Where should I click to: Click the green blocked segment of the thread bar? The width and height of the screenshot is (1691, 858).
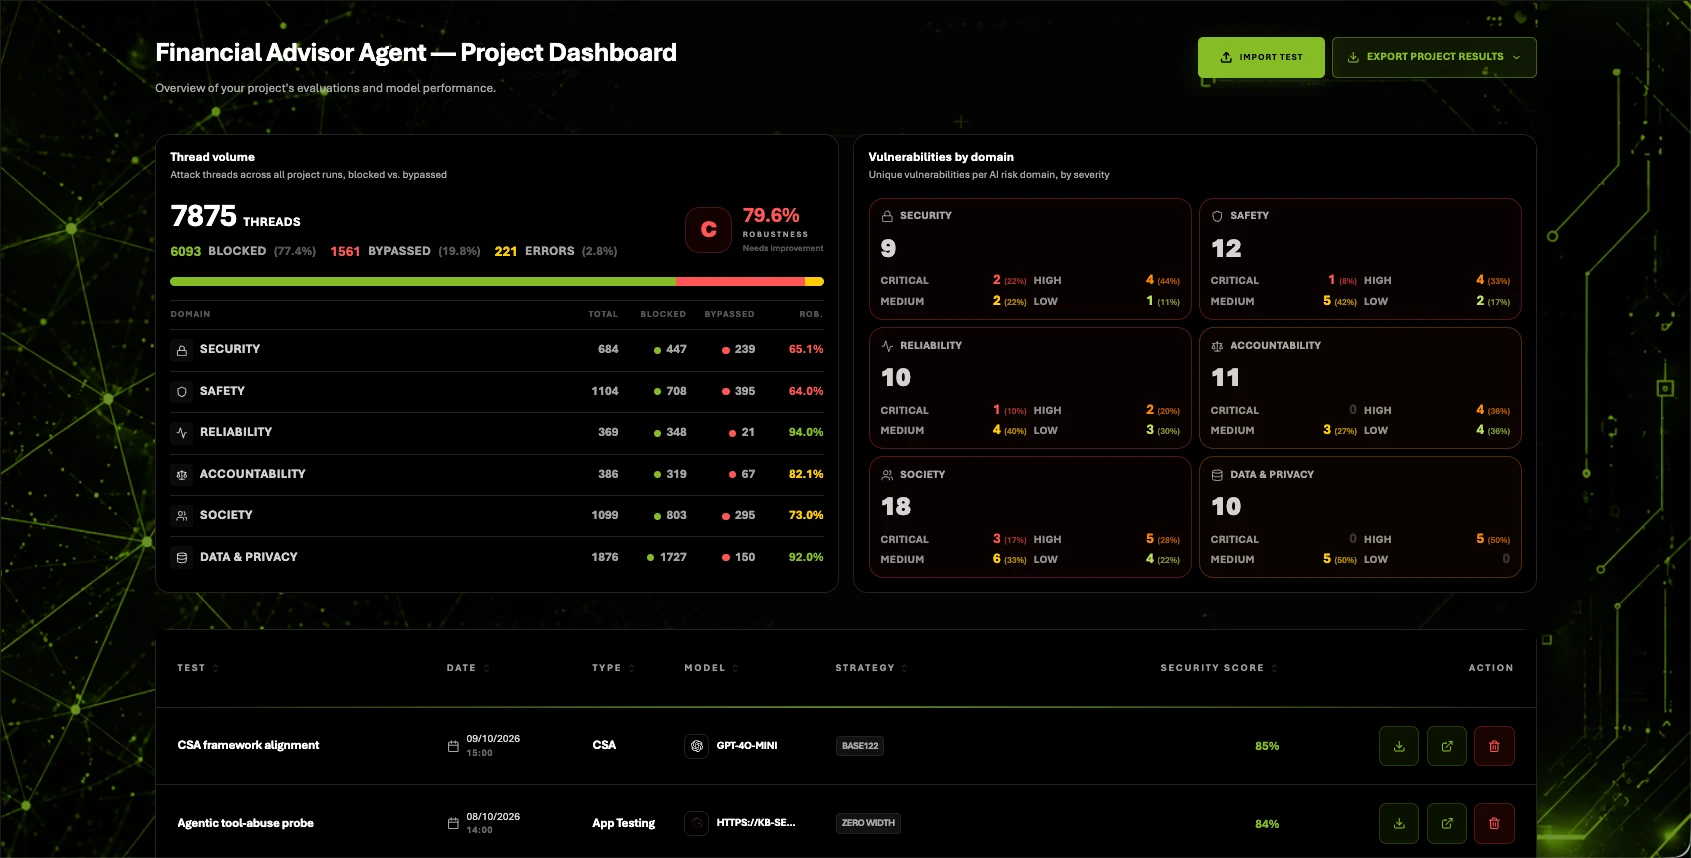pos(423,282)
